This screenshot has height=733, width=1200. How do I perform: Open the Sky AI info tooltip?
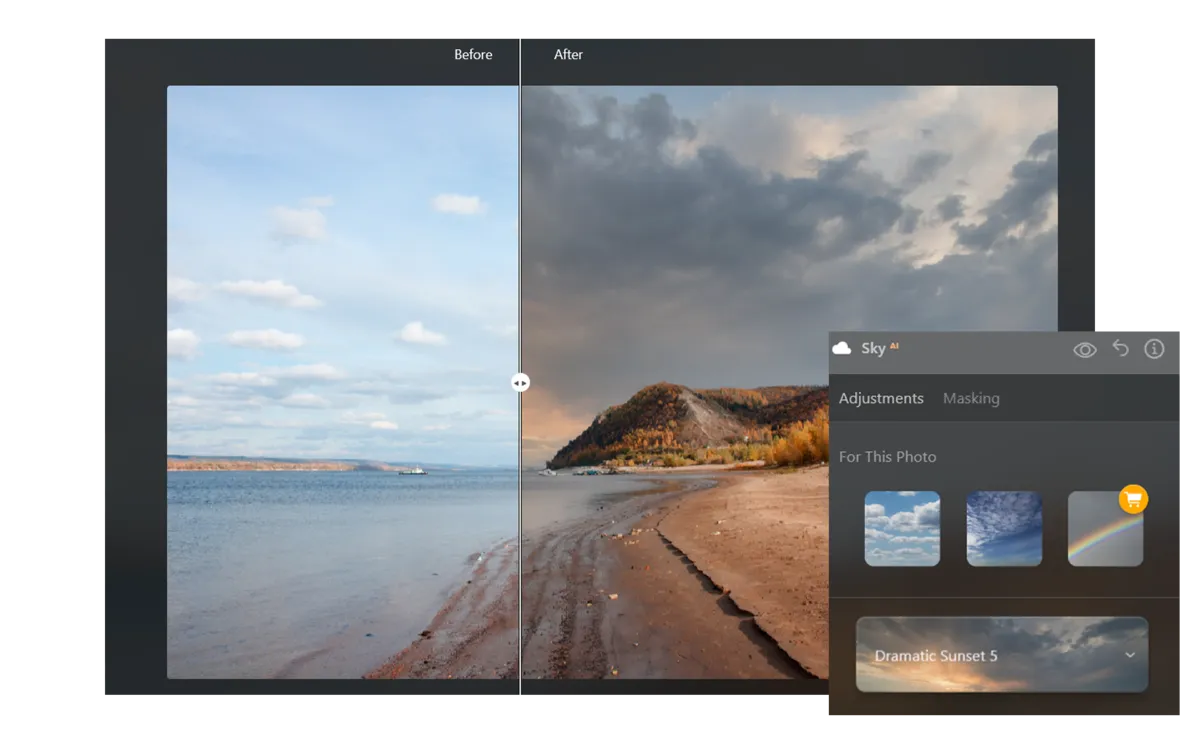(x=1154, y=349)
